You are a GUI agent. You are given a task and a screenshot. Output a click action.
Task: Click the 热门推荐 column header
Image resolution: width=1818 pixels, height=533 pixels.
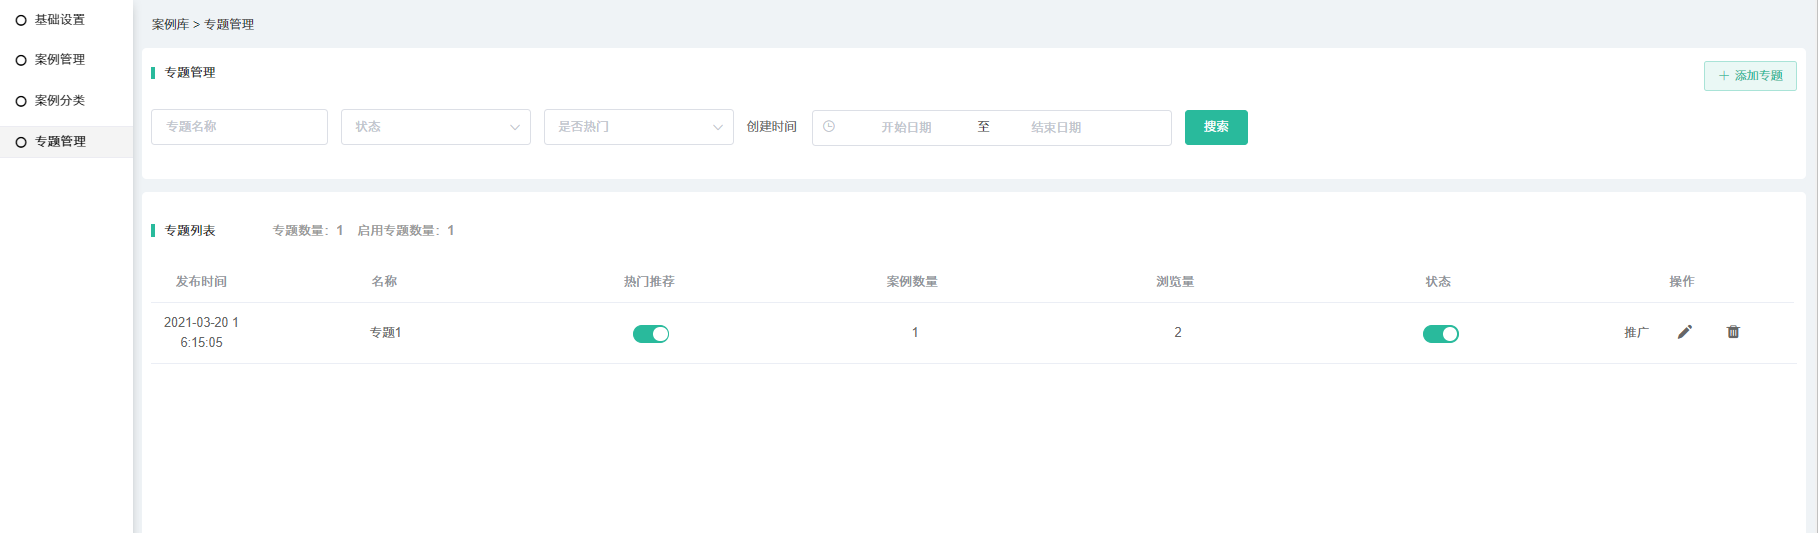(x=649, y=282)
